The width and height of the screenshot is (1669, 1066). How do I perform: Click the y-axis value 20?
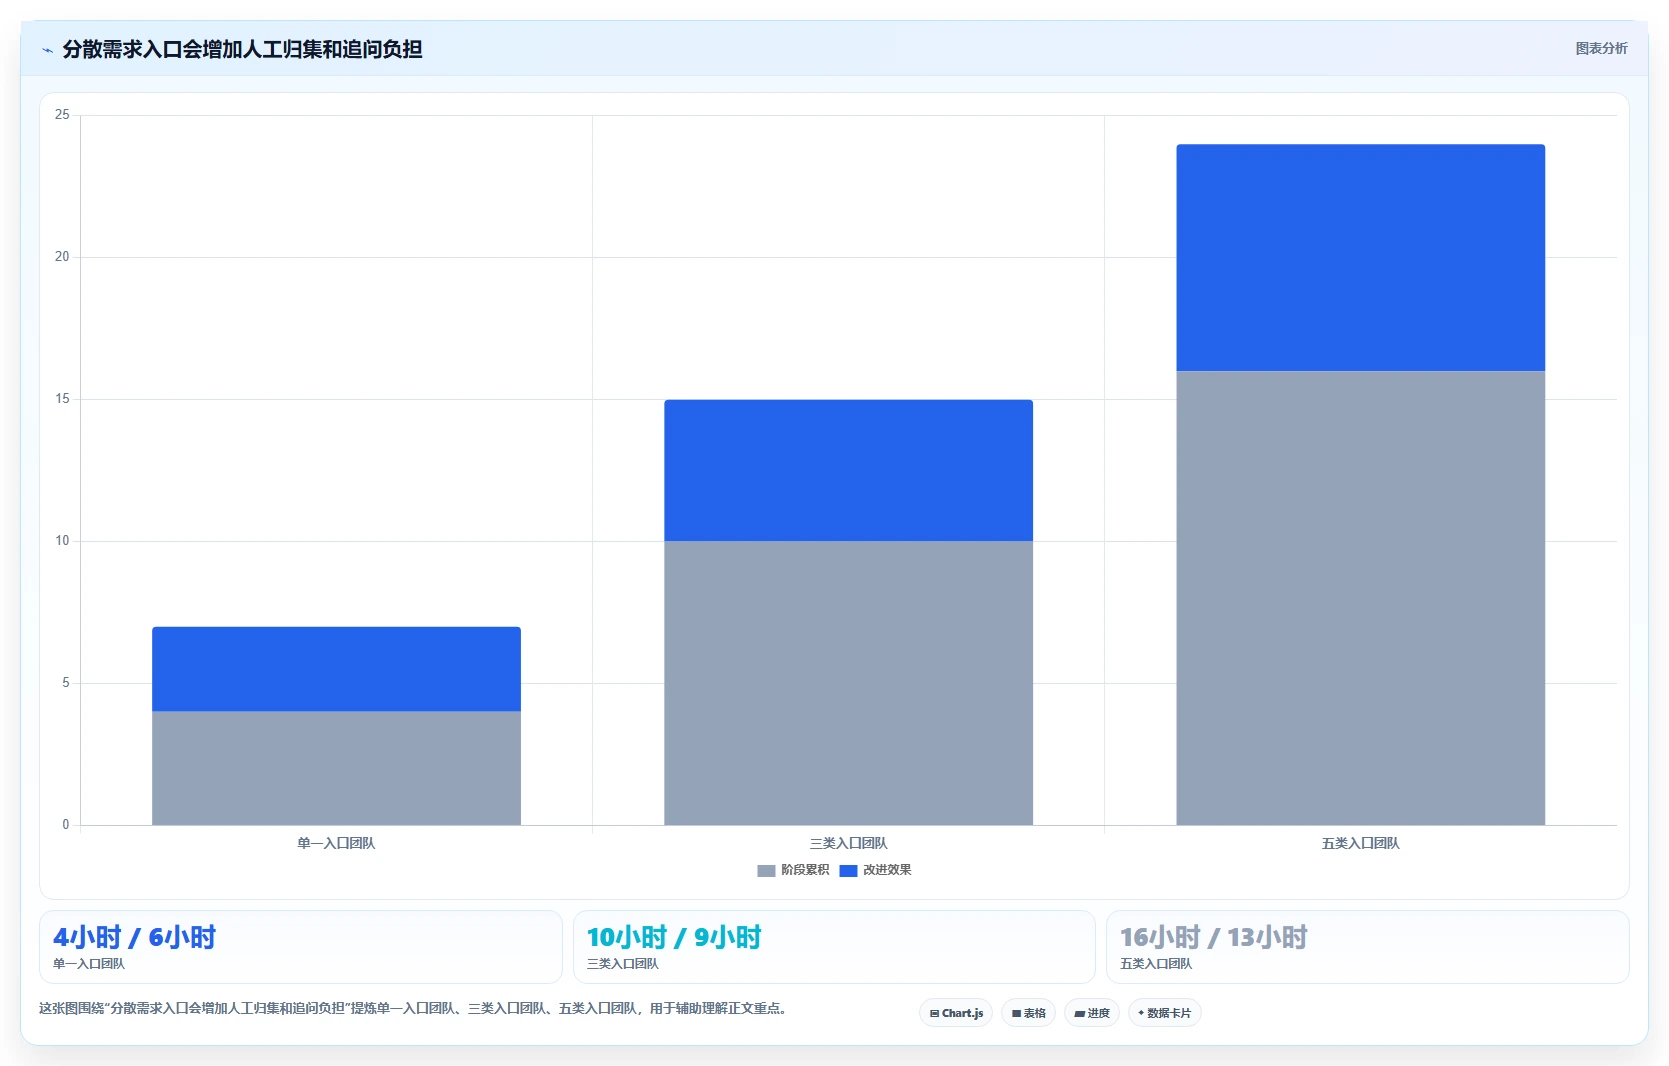tap(62, 257)
